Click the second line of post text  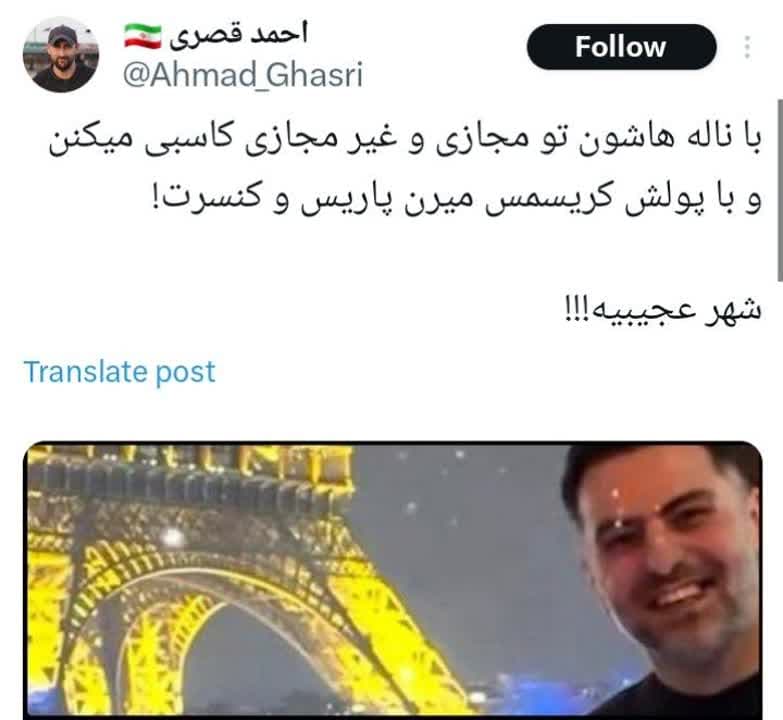point(456,198)
